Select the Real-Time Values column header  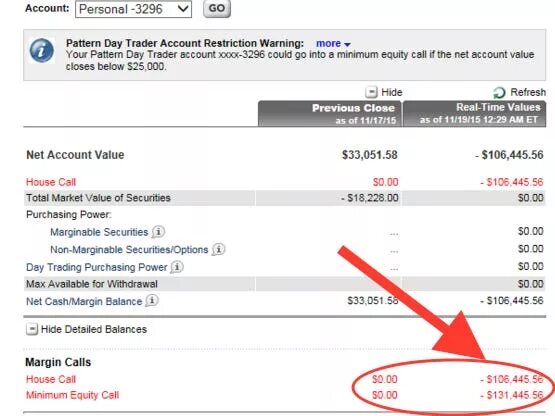click(x=475, y=114)
